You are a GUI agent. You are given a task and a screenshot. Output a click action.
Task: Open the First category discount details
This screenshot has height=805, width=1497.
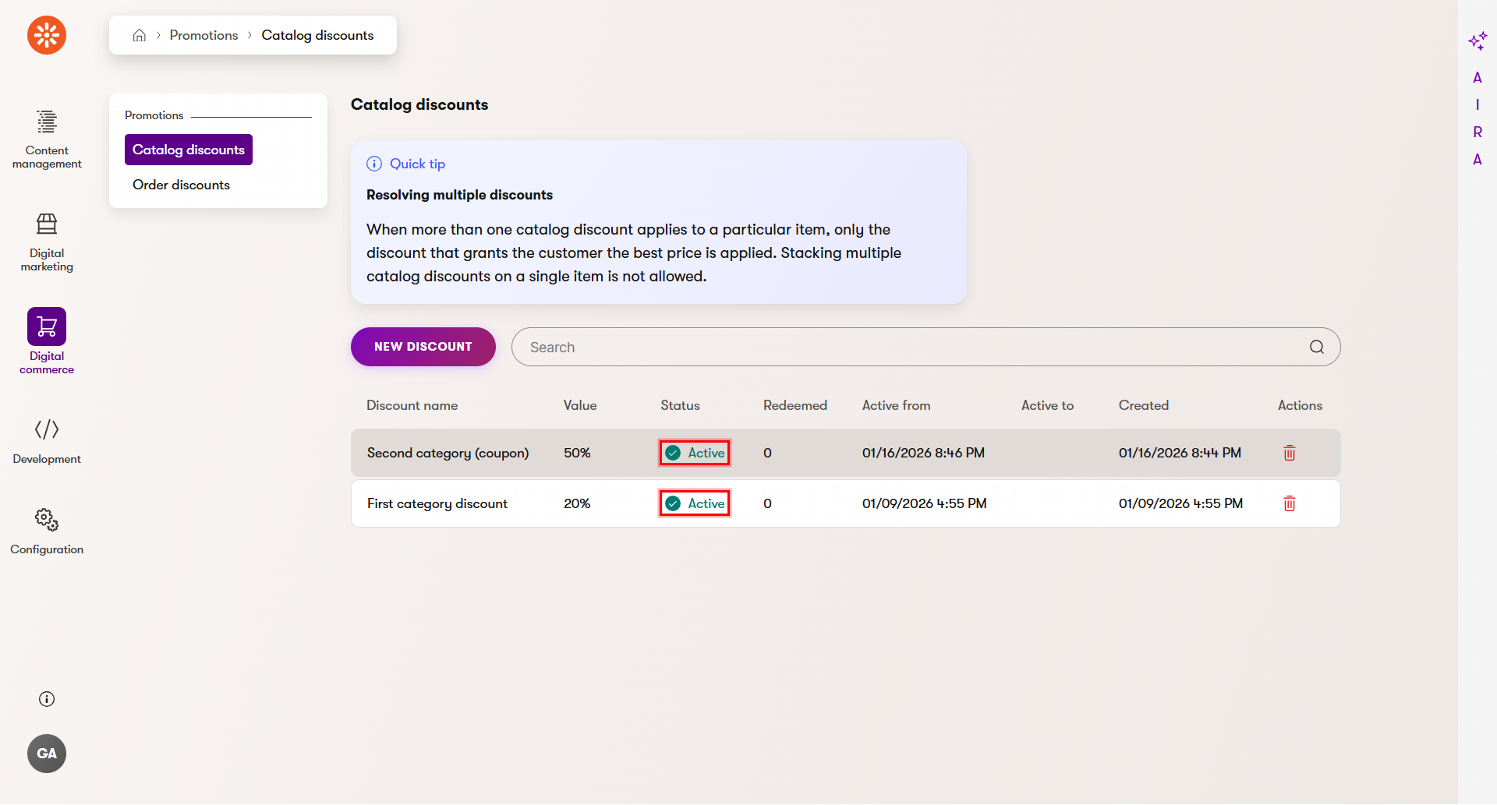(x=437, y=503)
